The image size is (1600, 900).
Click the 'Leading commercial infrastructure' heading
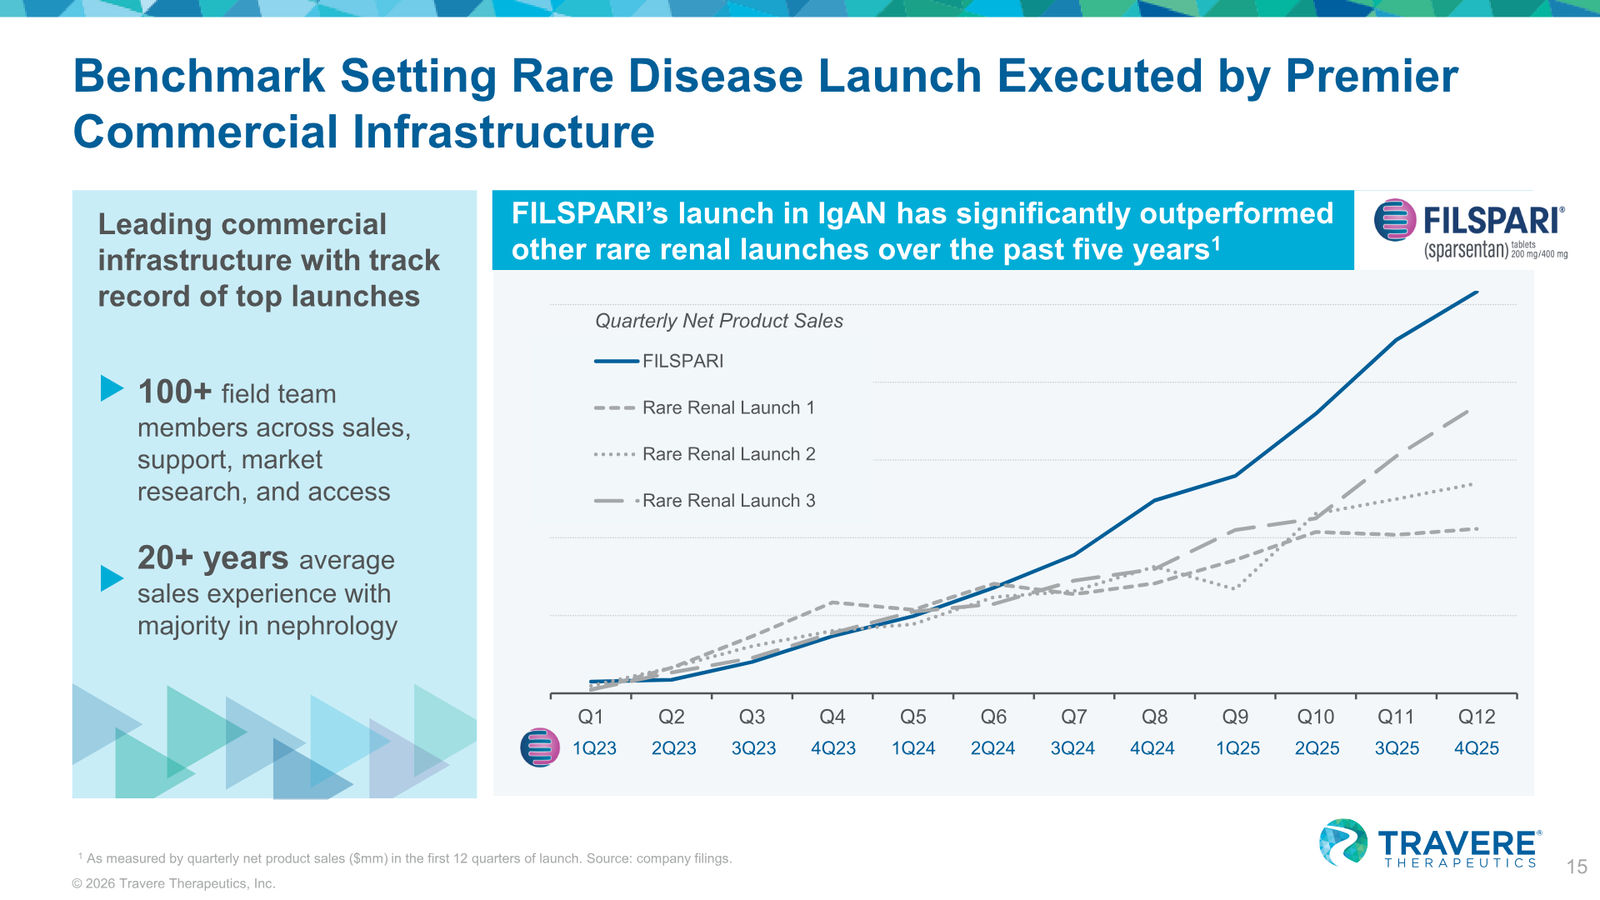click(268, 260)
